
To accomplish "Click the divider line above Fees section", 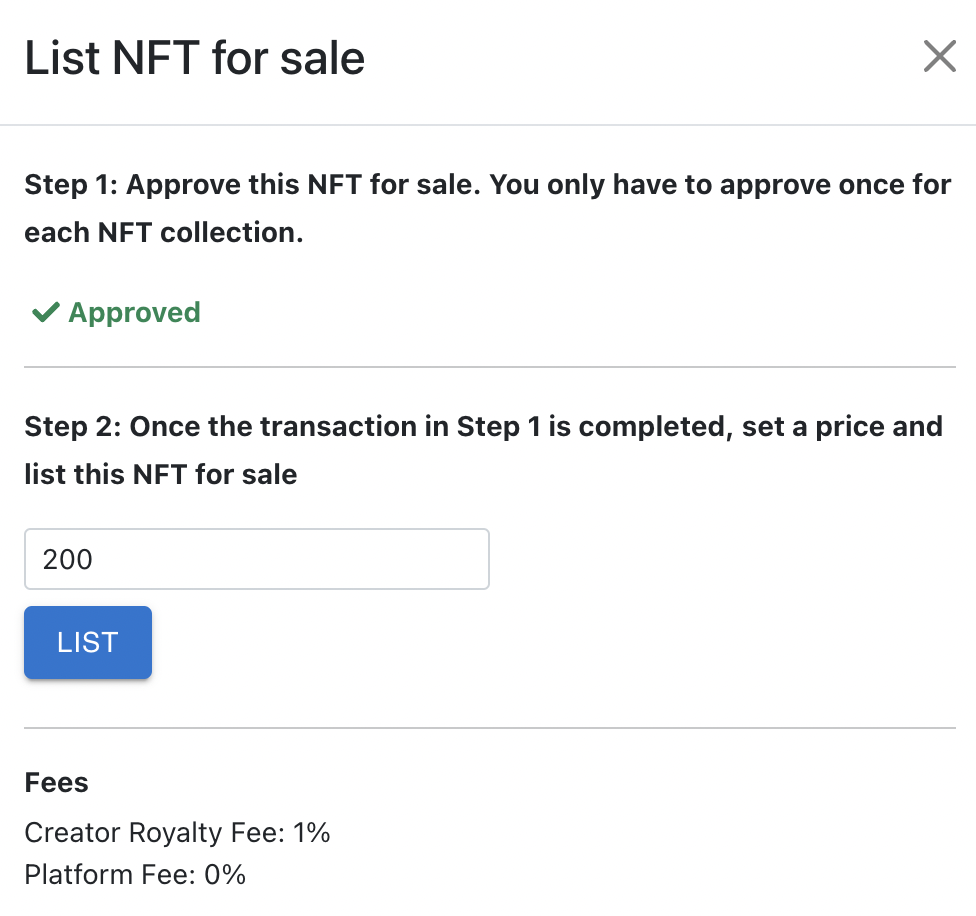I will click(488, 728).
